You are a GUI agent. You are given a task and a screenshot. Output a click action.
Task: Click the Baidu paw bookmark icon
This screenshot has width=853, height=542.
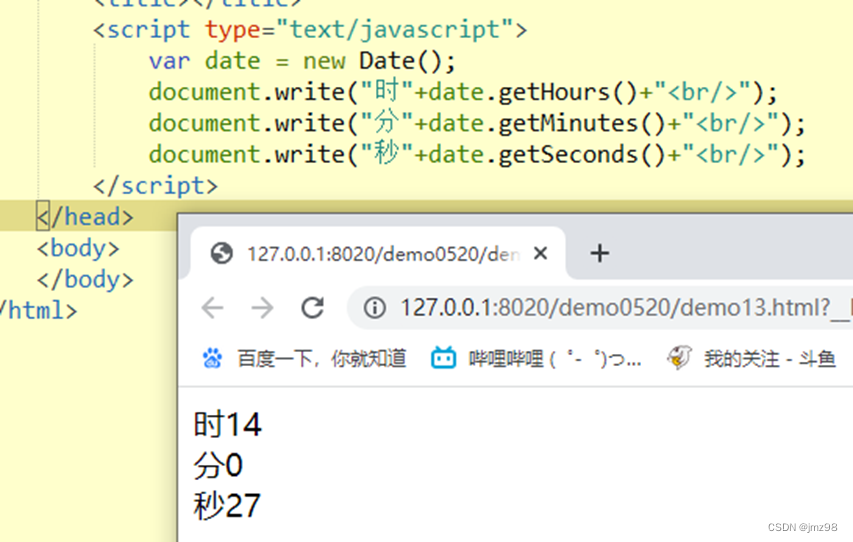(x=212, y=358)
